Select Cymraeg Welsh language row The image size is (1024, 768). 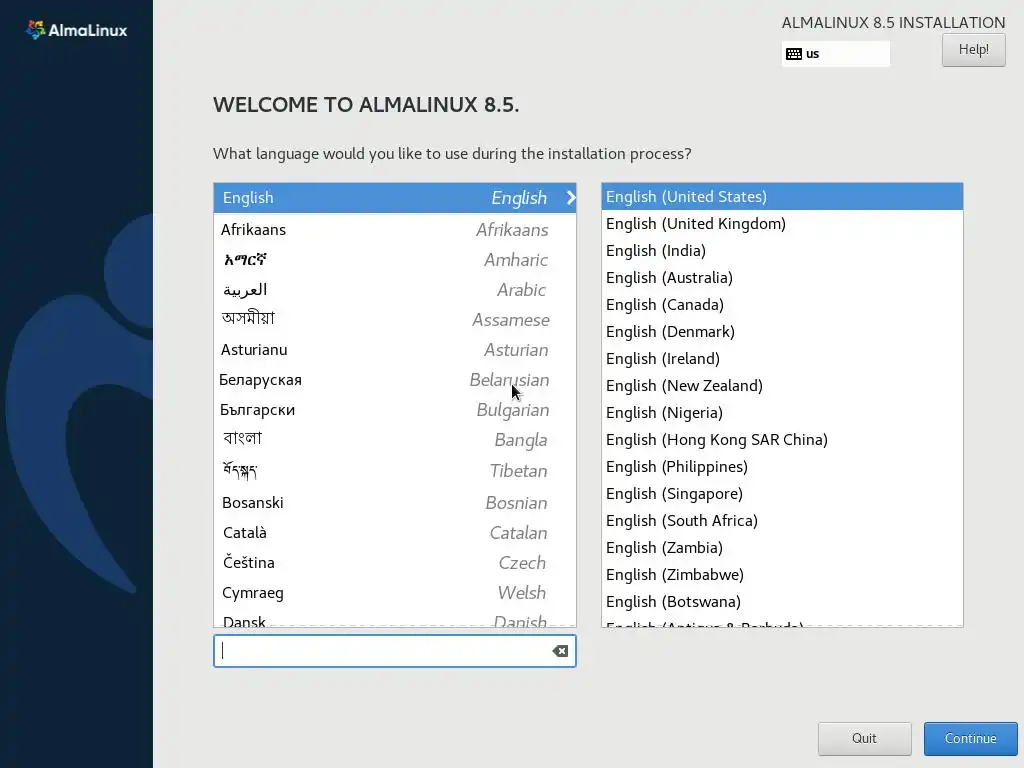394,593
